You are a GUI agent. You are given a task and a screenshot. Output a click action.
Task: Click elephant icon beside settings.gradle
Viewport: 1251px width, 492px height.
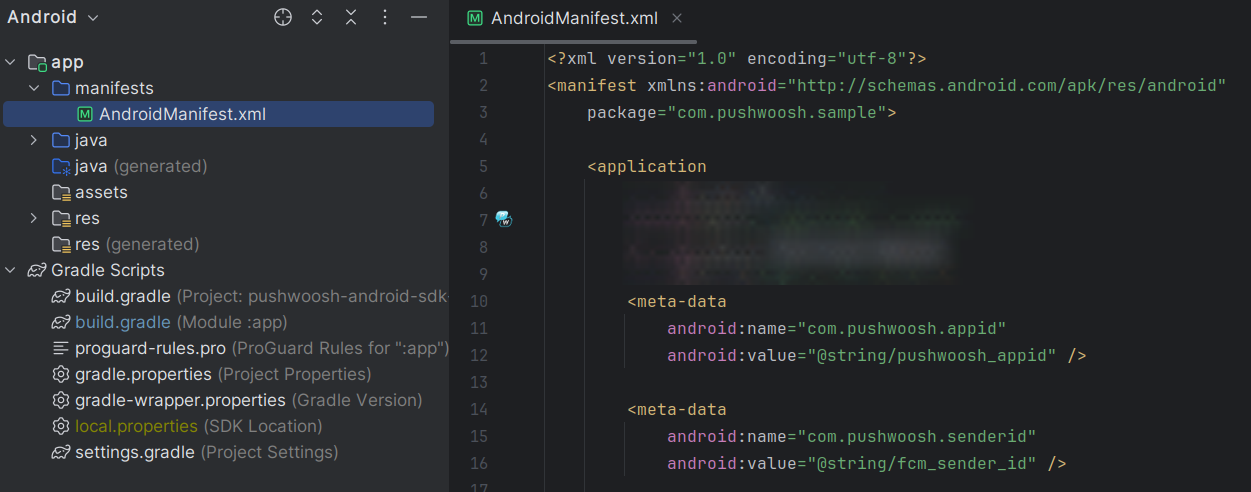[x=61, y=452]
